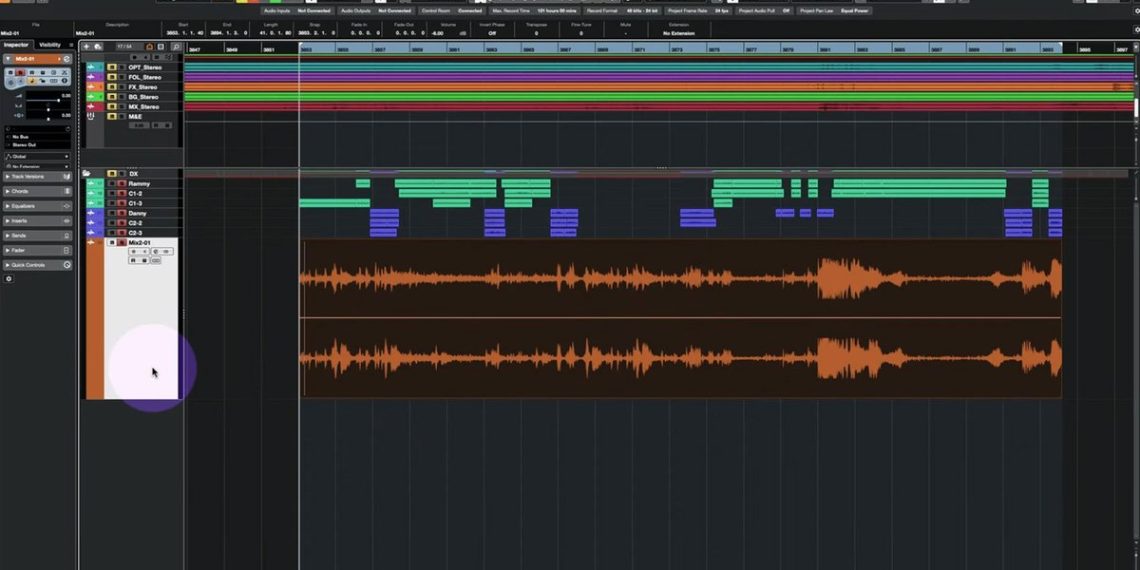Screen dimensions: 1140x570
Task: Expand the Equalizers inspector section
Action: click(x=37, y=206)
